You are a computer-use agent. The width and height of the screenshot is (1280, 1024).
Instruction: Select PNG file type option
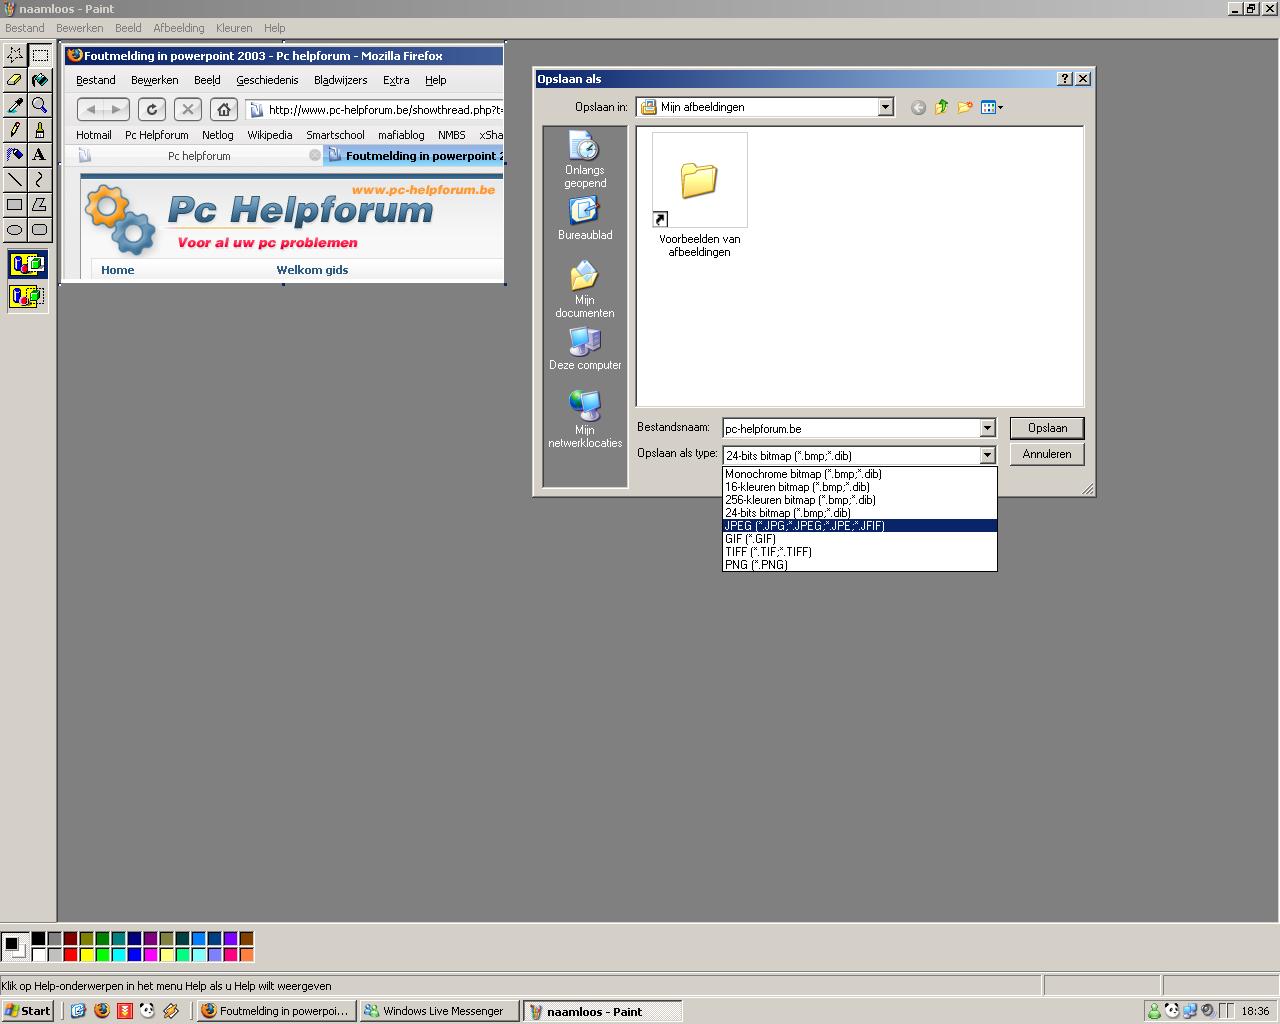pyautogui.click(x=859, y=565)
